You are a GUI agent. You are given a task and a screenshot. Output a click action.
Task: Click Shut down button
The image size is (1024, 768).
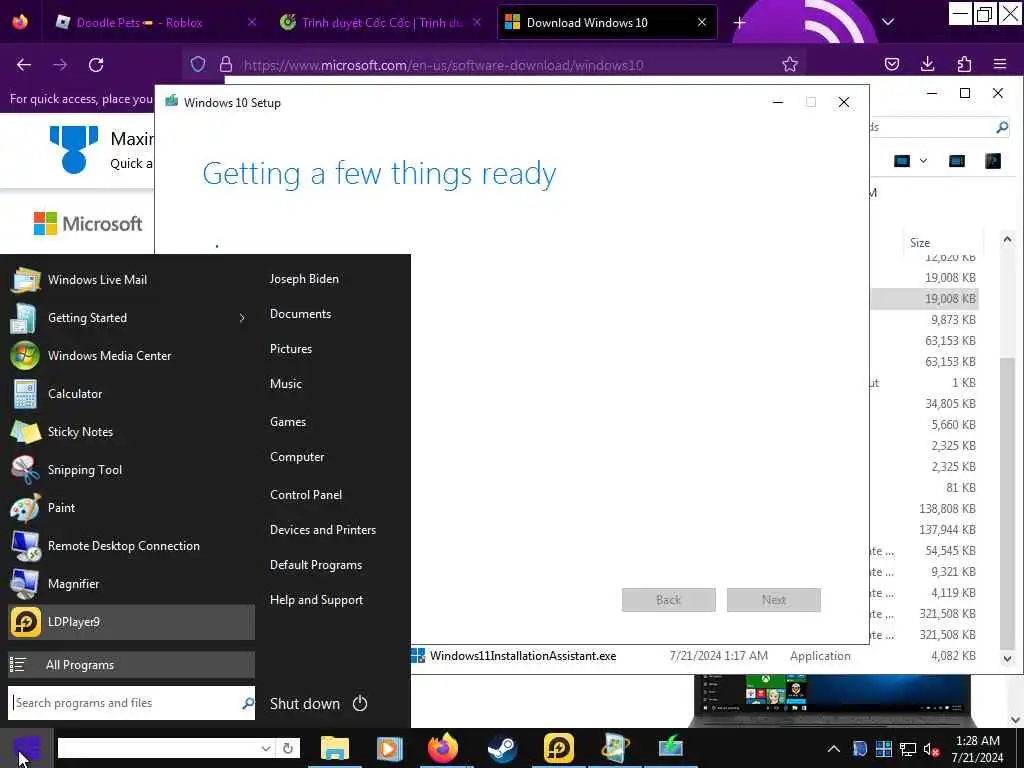tap(304, 703)
